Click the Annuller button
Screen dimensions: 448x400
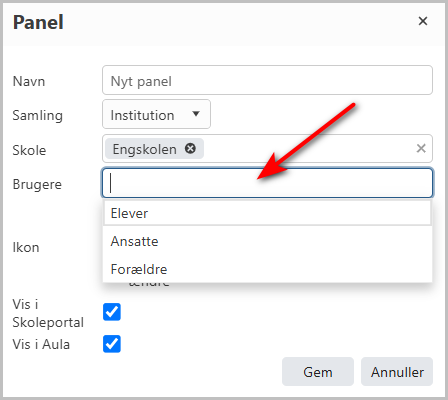397,372
